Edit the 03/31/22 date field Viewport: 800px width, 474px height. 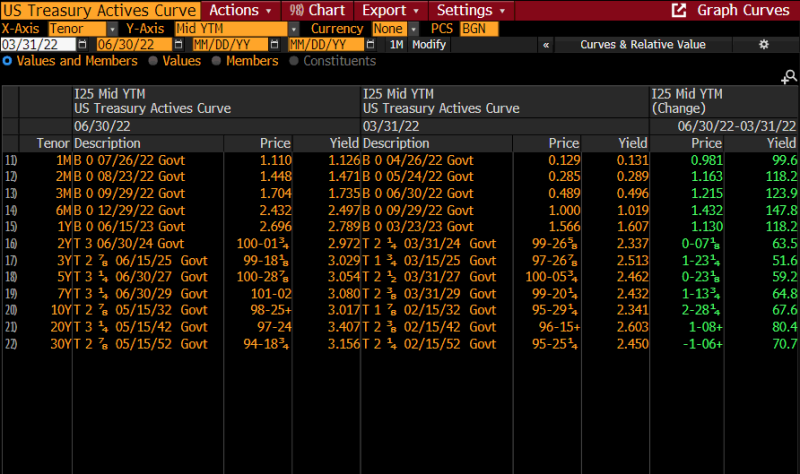[38, 45]
